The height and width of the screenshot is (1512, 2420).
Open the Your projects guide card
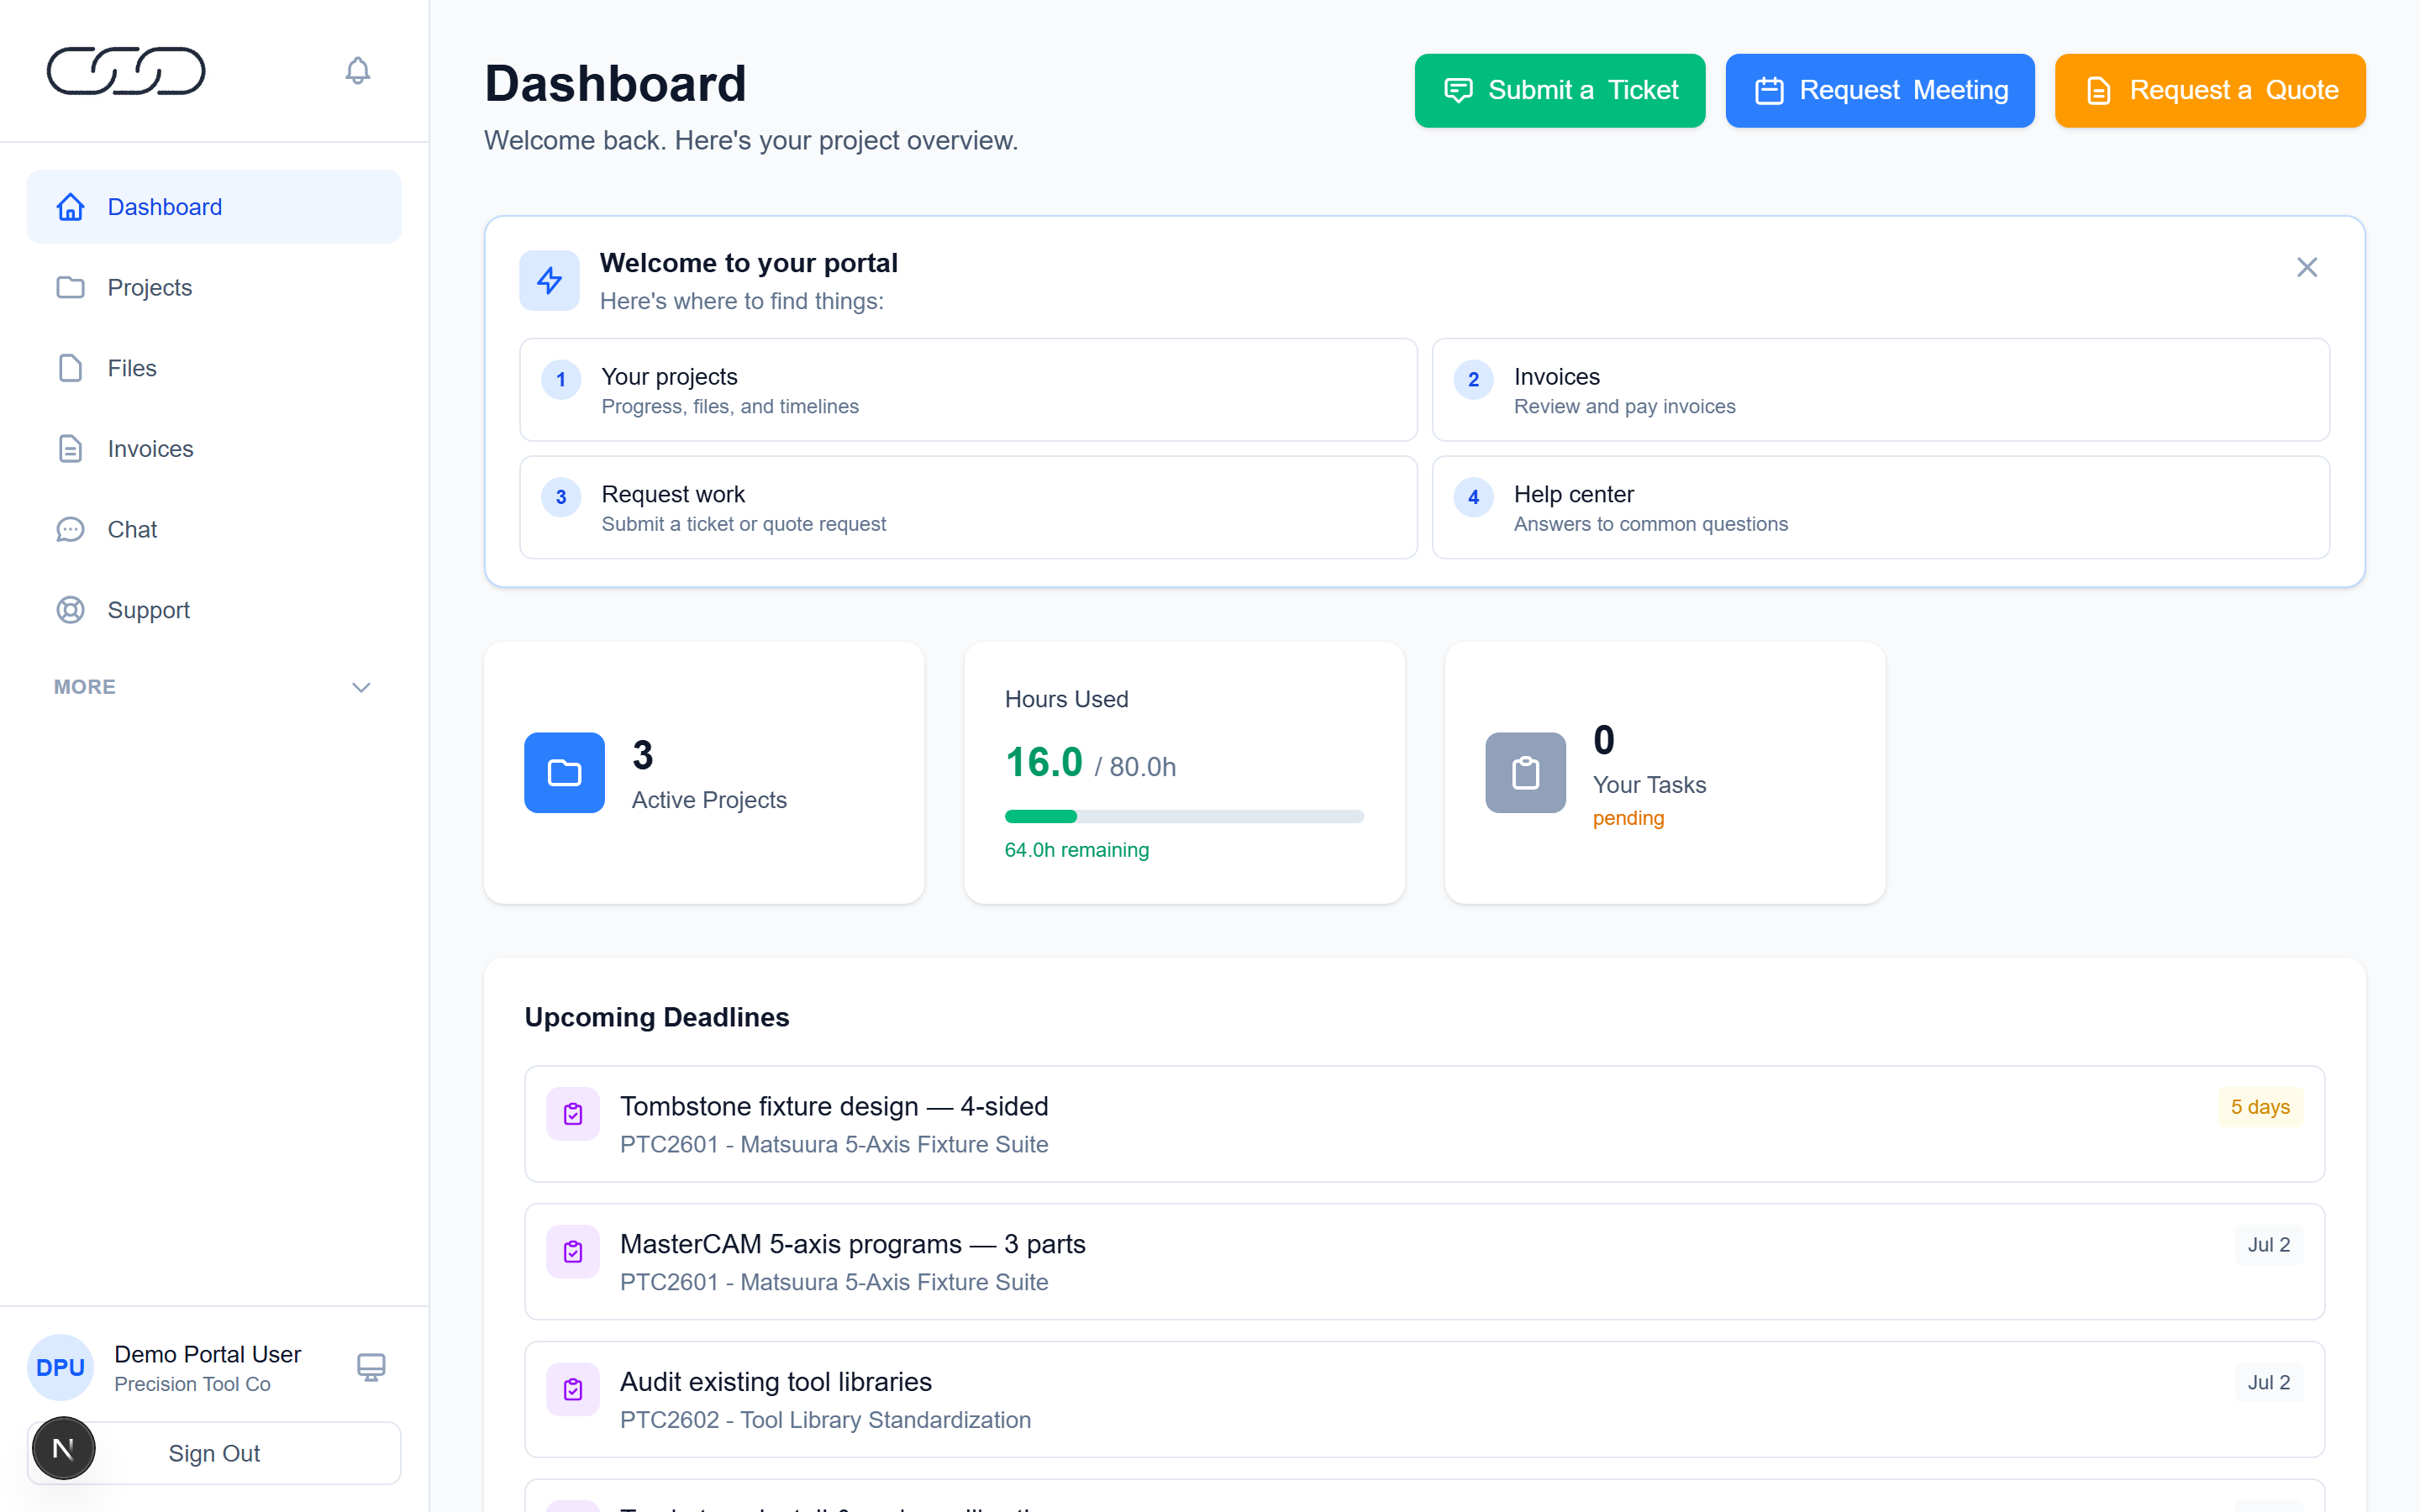(968, 390)
